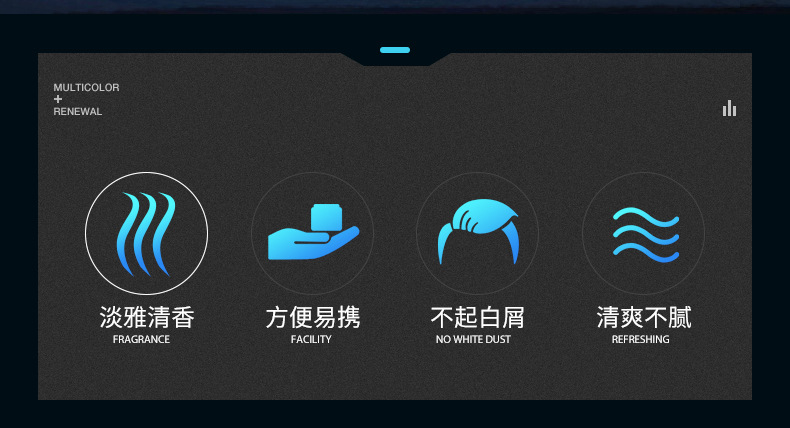This screenshot has width=790, height=428.
Task: Click the fragrance wavy lines icon
Action: (146, 234)
